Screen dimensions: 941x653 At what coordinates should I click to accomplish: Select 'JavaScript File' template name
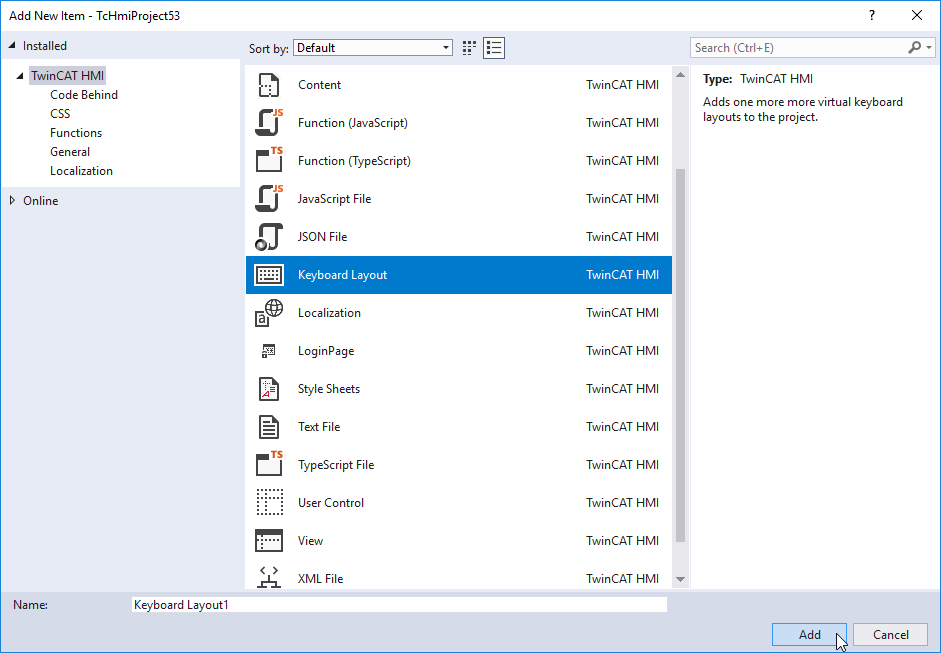click(334, 199)
